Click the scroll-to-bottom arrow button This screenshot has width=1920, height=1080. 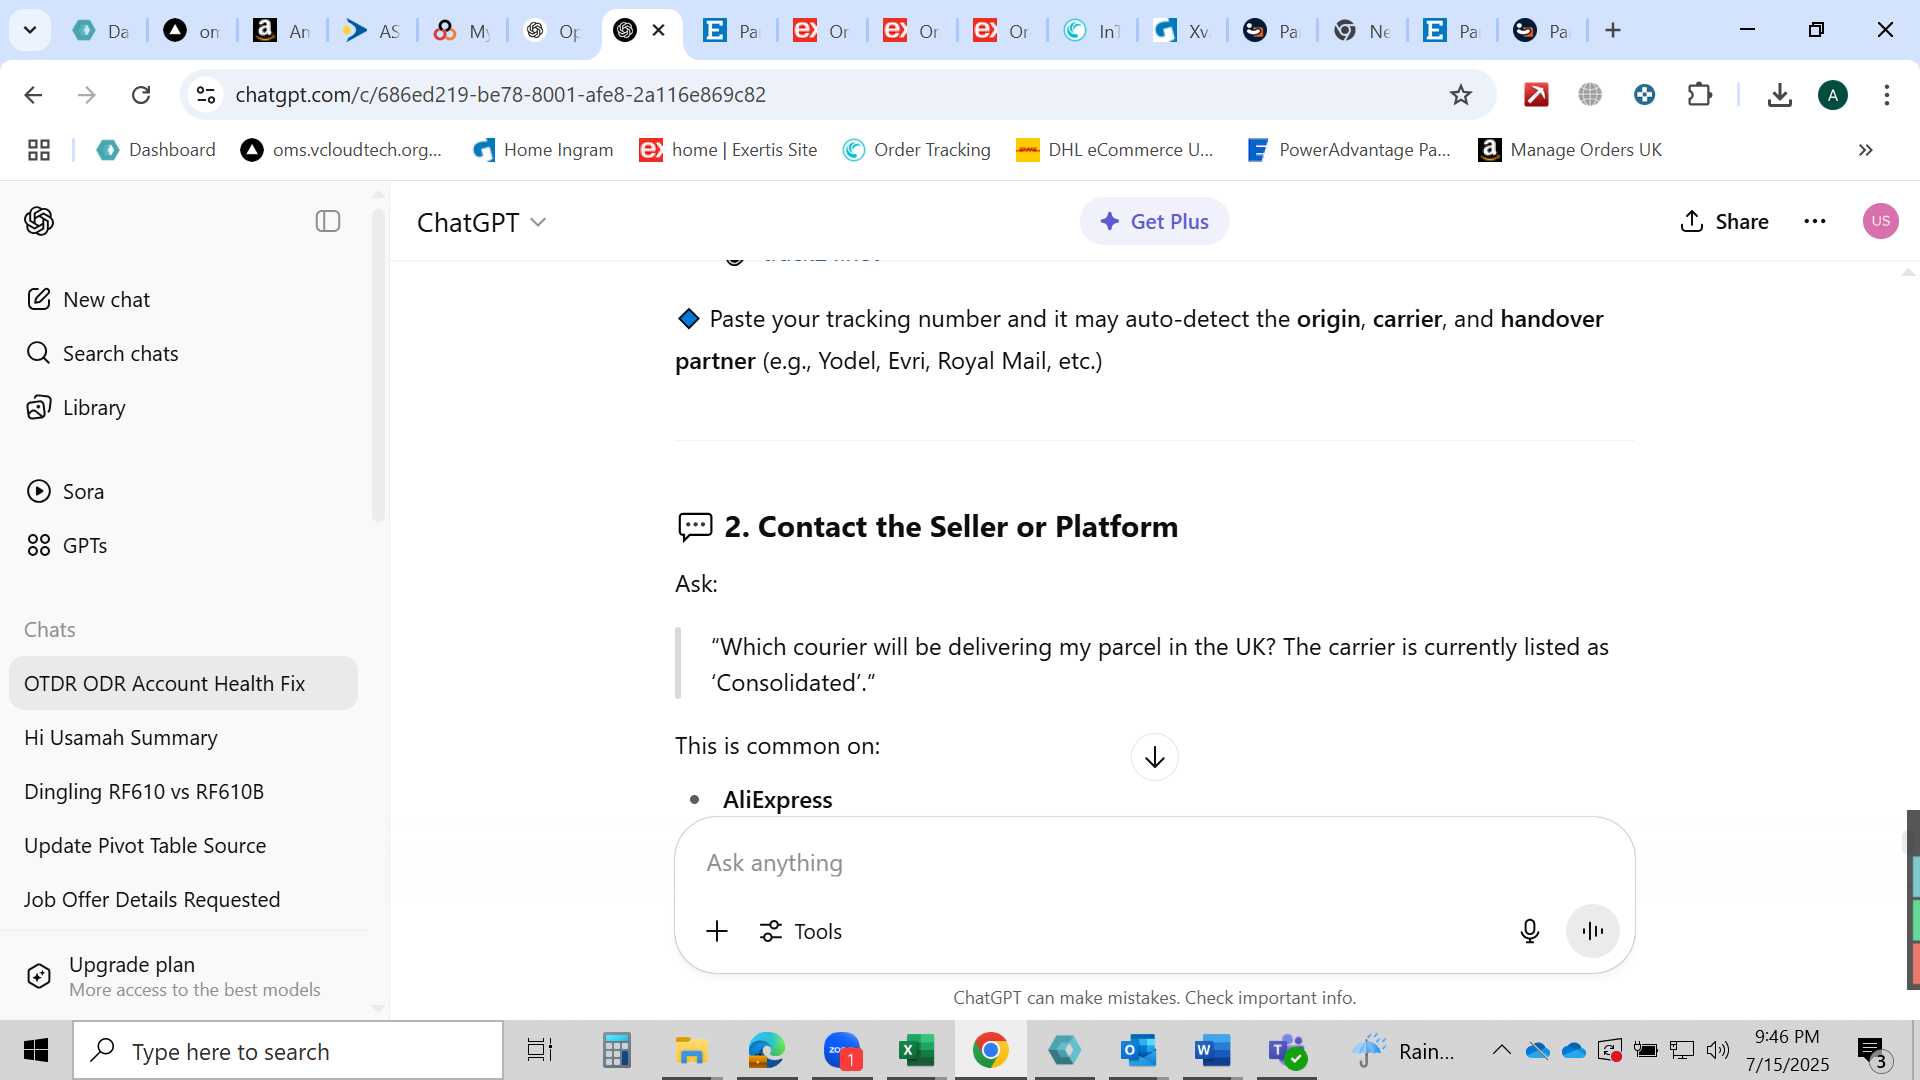point(1155,757)
